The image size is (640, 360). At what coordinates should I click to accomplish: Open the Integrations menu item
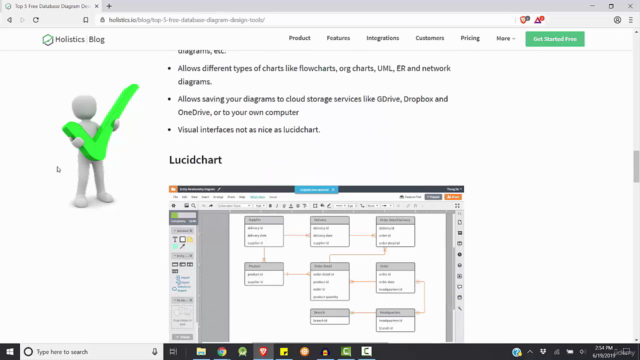point(383,38)
